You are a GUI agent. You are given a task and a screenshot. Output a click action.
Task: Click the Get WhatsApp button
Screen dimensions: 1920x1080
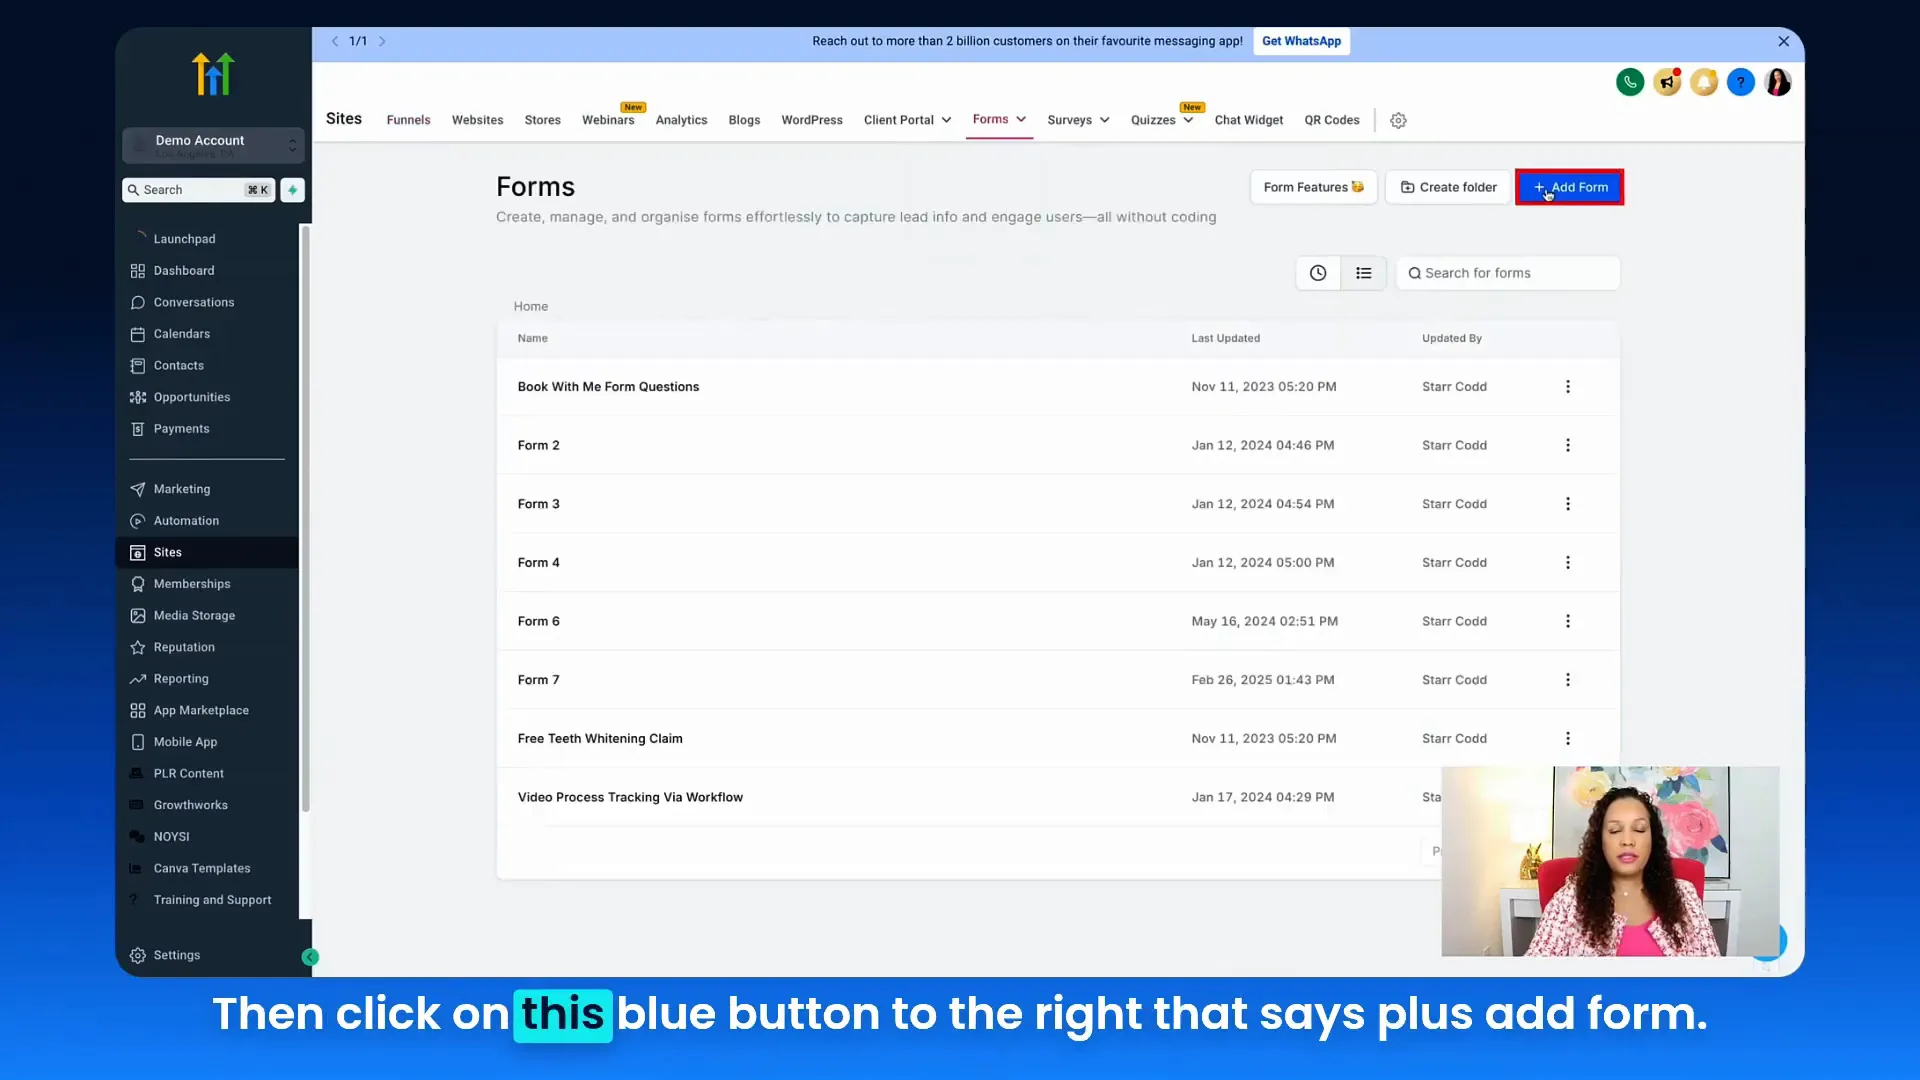[x=1301, y=41]
